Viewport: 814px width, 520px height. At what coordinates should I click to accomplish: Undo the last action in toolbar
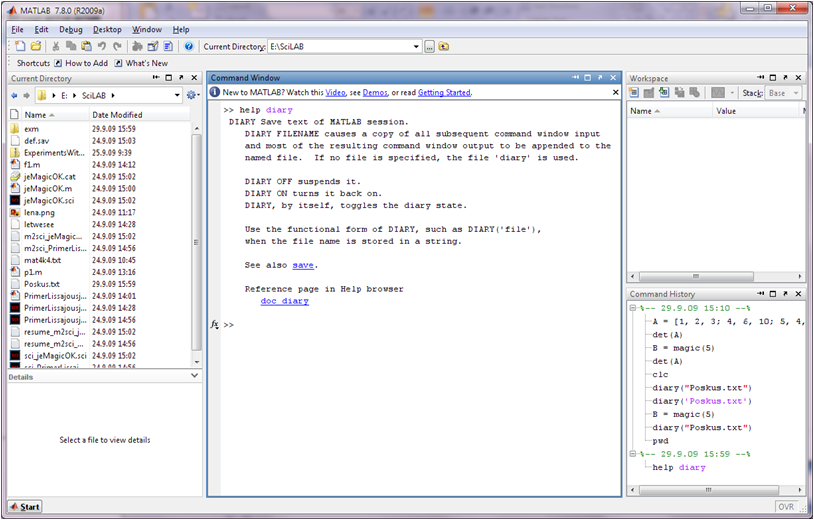coord(102,46)
